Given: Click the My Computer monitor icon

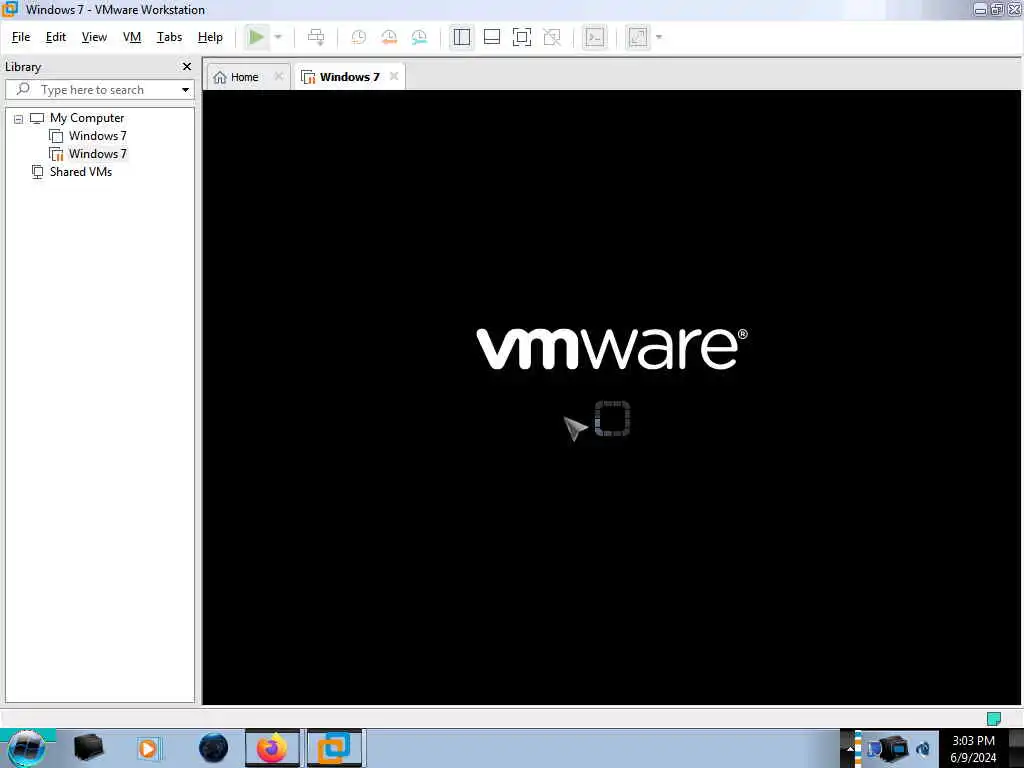Looking at the screenshot, I should pyautogui.click(x=37, y=118).
